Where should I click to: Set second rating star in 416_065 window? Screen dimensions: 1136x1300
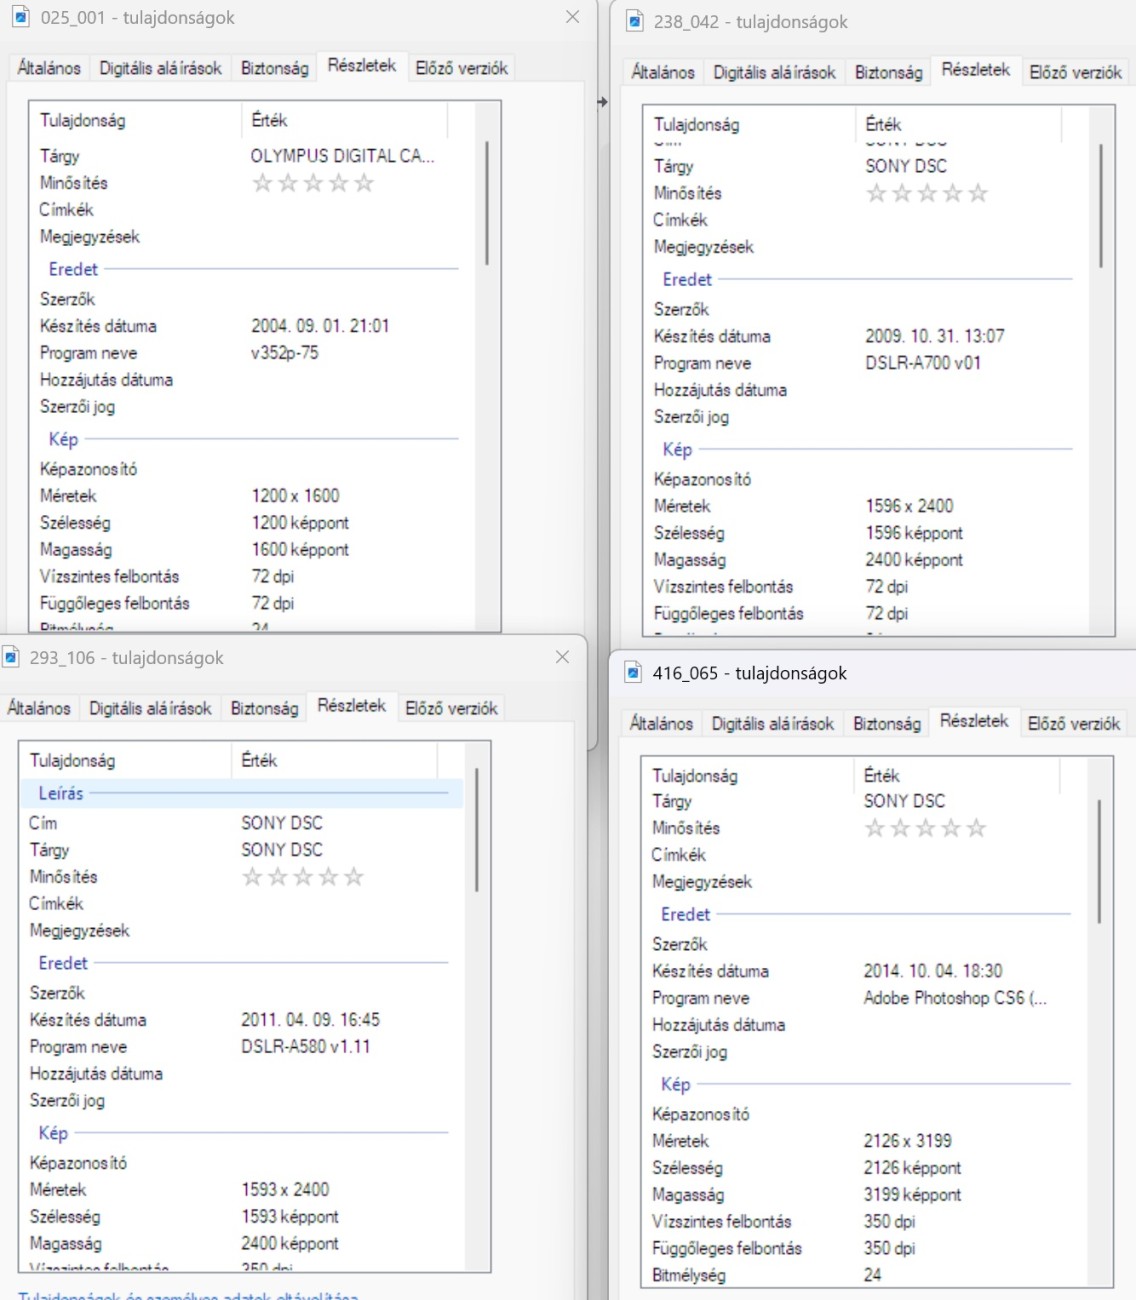(x=900, y=828)
